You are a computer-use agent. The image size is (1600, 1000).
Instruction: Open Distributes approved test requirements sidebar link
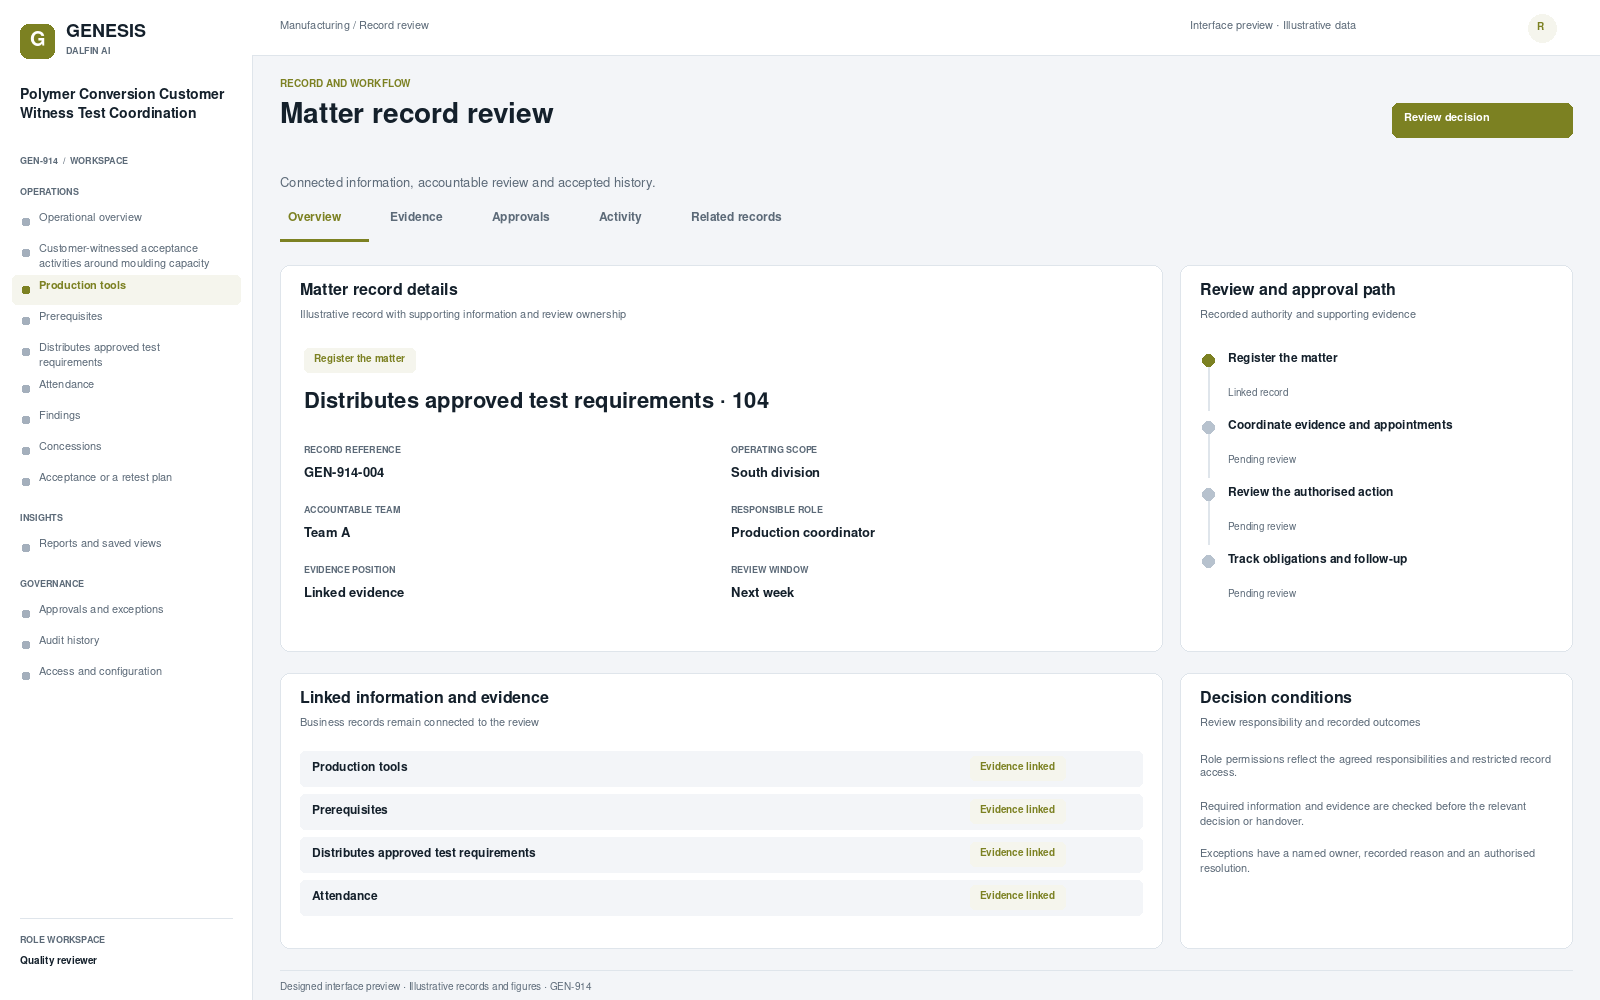click(x=126, y=355)
